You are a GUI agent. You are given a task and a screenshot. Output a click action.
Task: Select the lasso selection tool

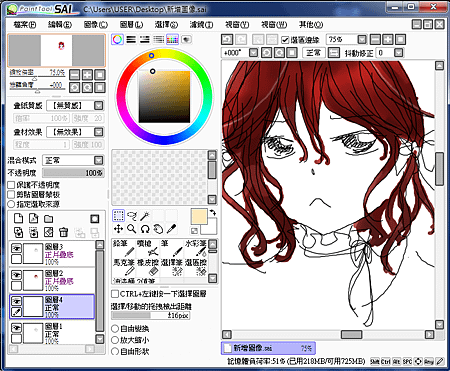pyautogui.click(x=132, y=216)
